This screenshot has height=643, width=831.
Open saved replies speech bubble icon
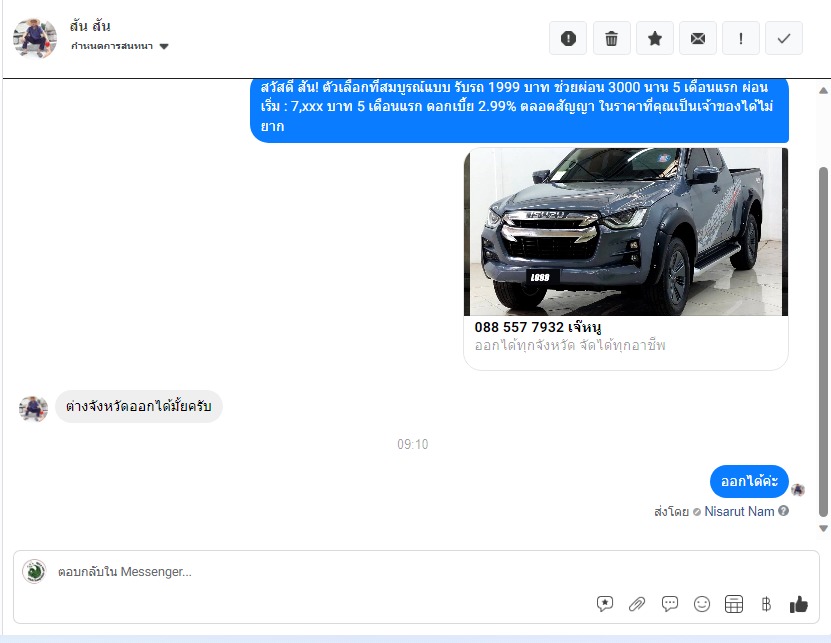click(670, 604)
